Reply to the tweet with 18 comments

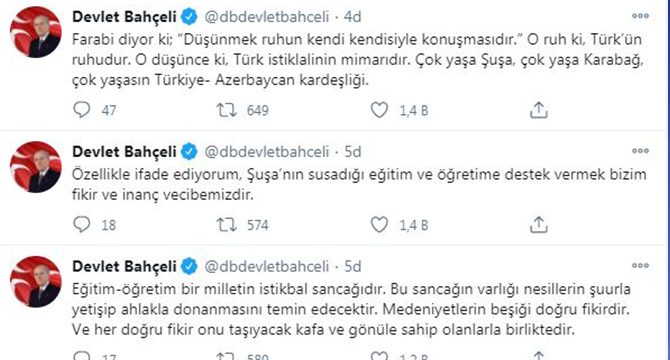point(82,224)
